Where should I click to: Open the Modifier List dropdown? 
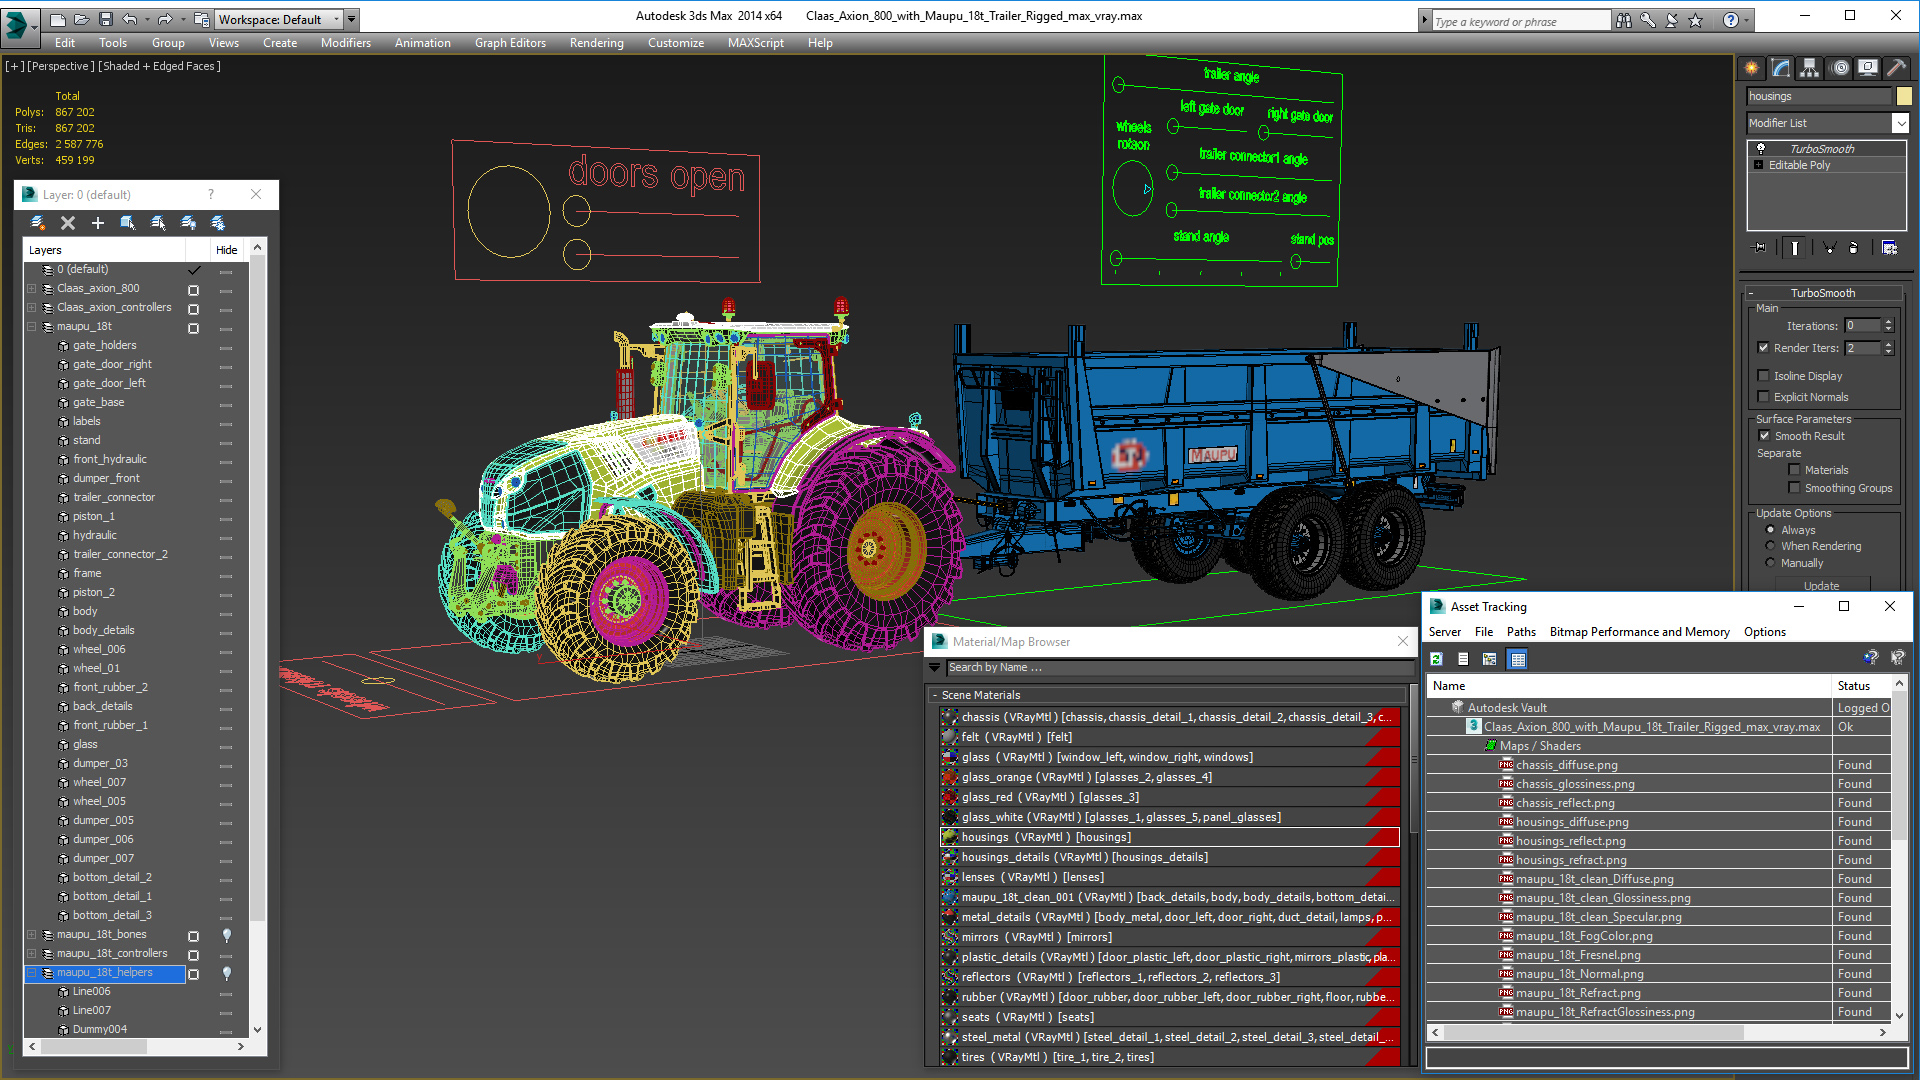pyautogui.click(x=1900, y=123)
